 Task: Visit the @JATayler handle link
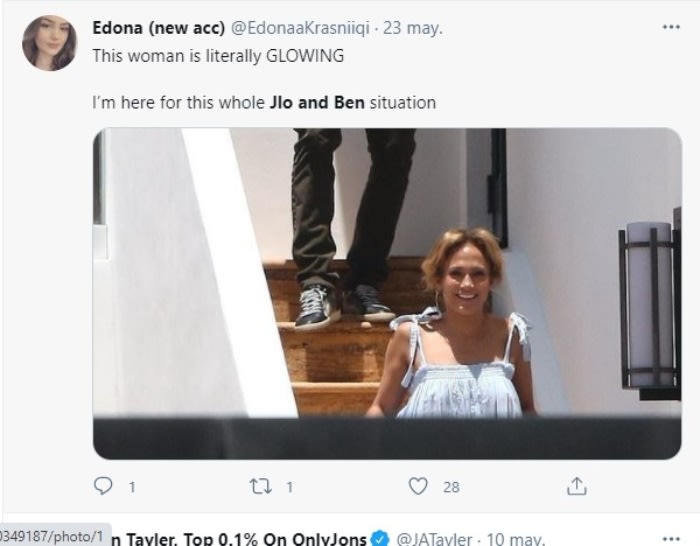(x=434, y=539)
